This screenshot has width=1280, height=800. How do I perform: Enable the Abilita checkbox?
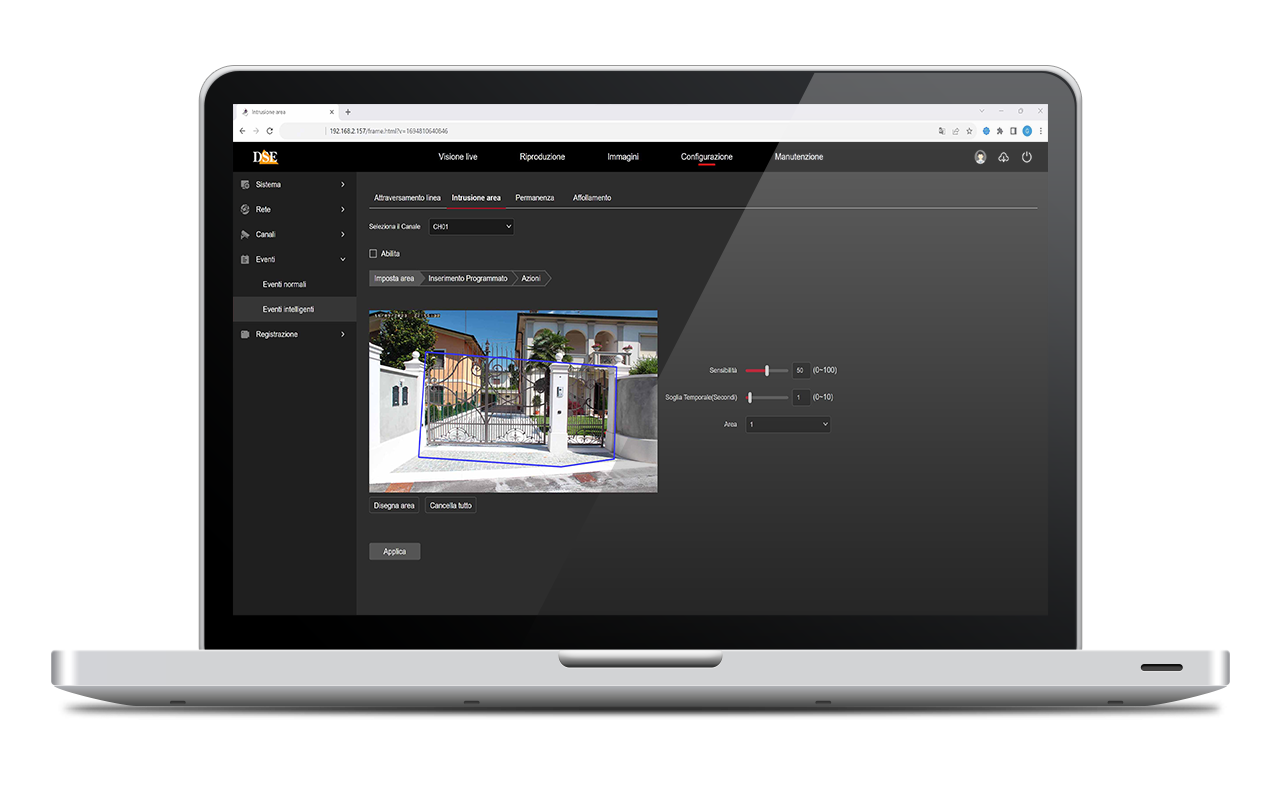tap(372, 253)
